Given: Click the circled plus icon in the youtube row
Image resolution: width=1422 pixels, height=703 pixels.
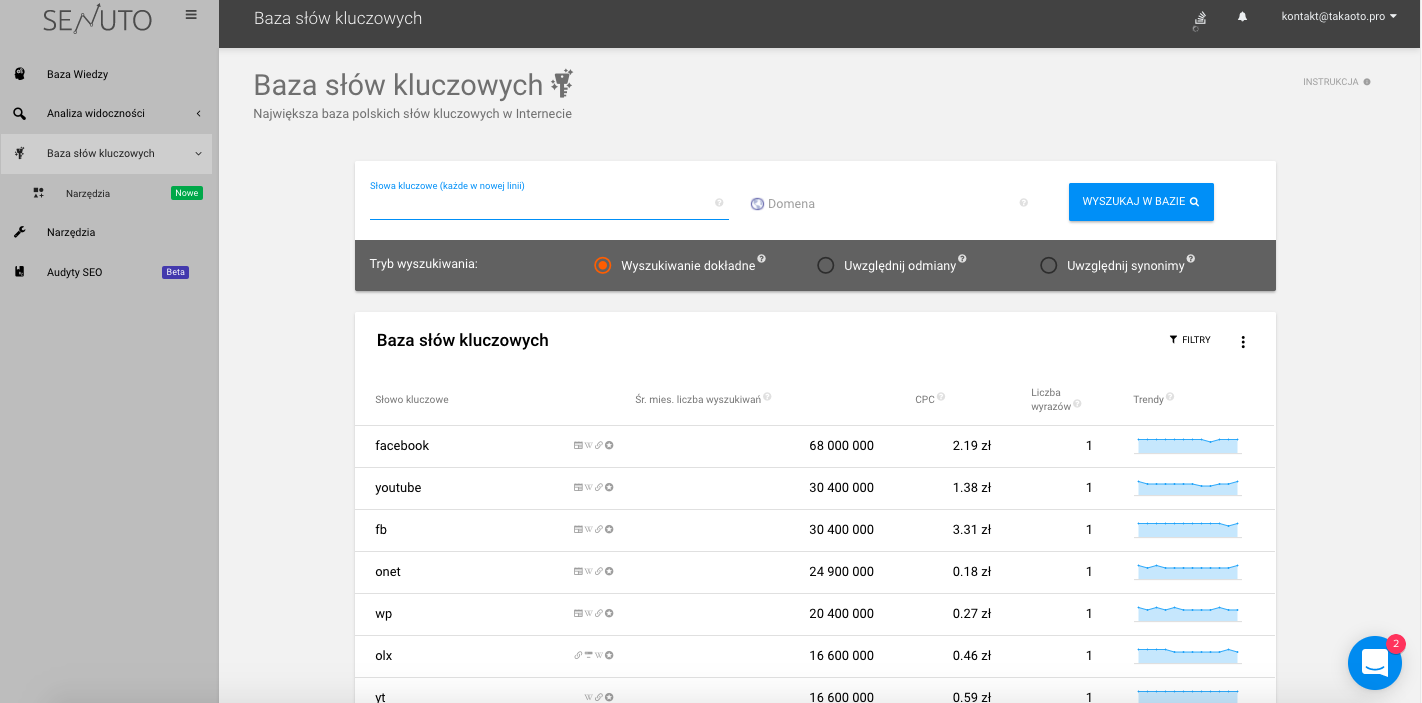Looking at the screenshot, I should [x=609, y=488].
